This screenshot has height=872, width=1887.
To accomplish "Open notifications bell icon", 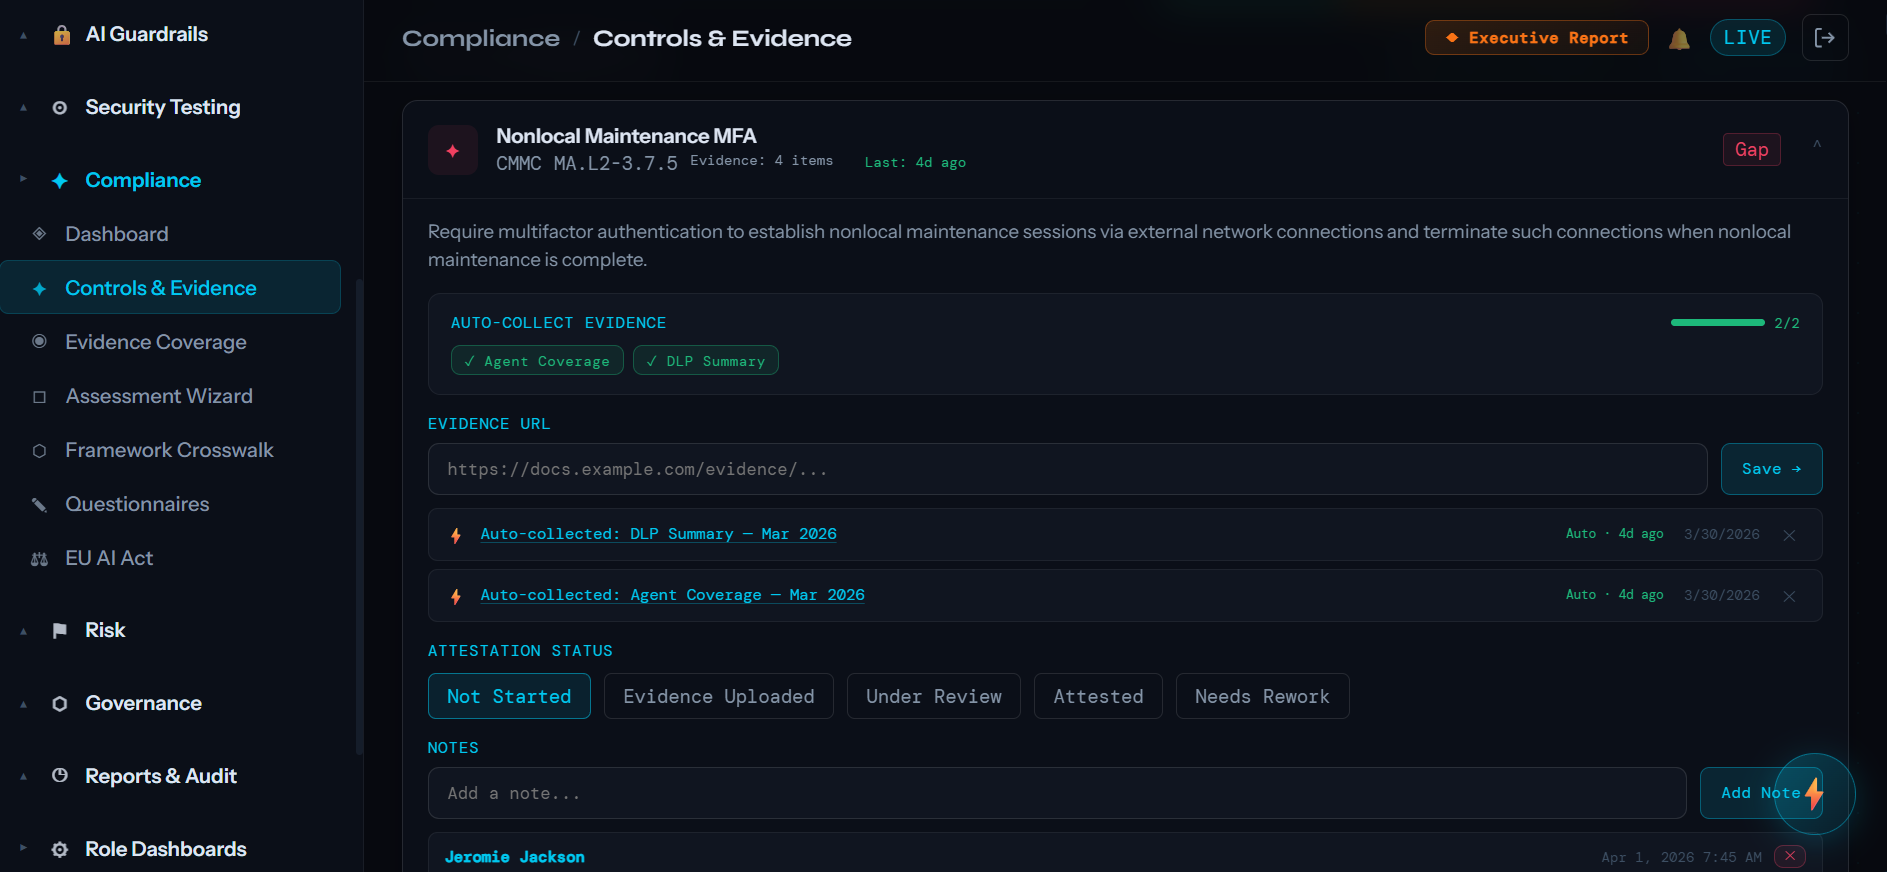I will coord(1679,39).
